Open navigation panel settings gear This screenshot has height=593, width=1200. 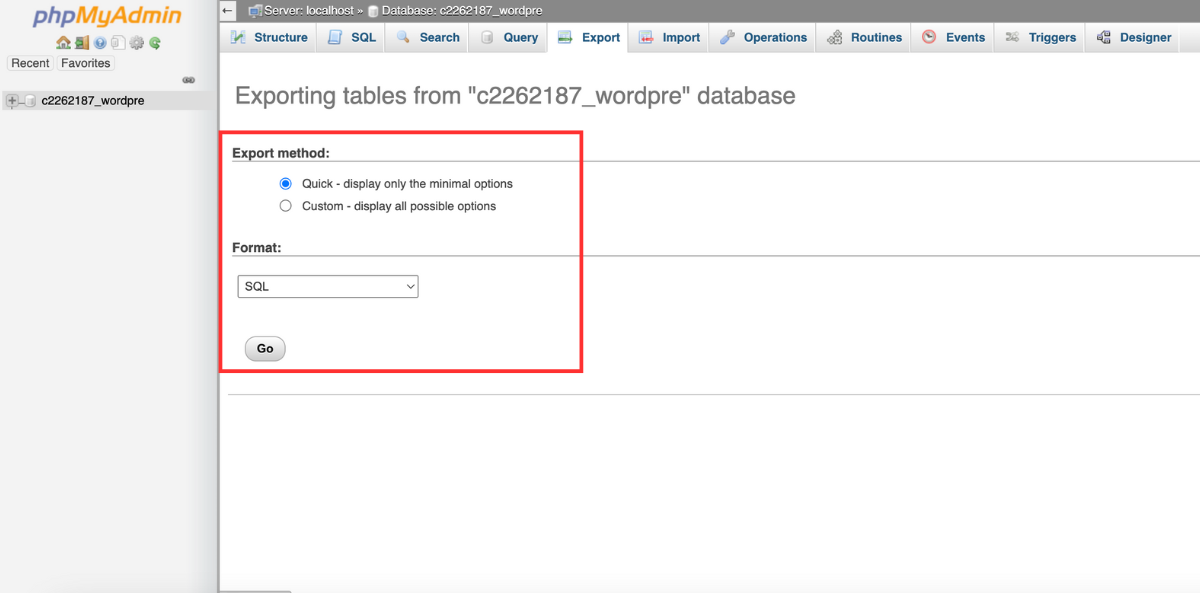click(x=137, y=43)
